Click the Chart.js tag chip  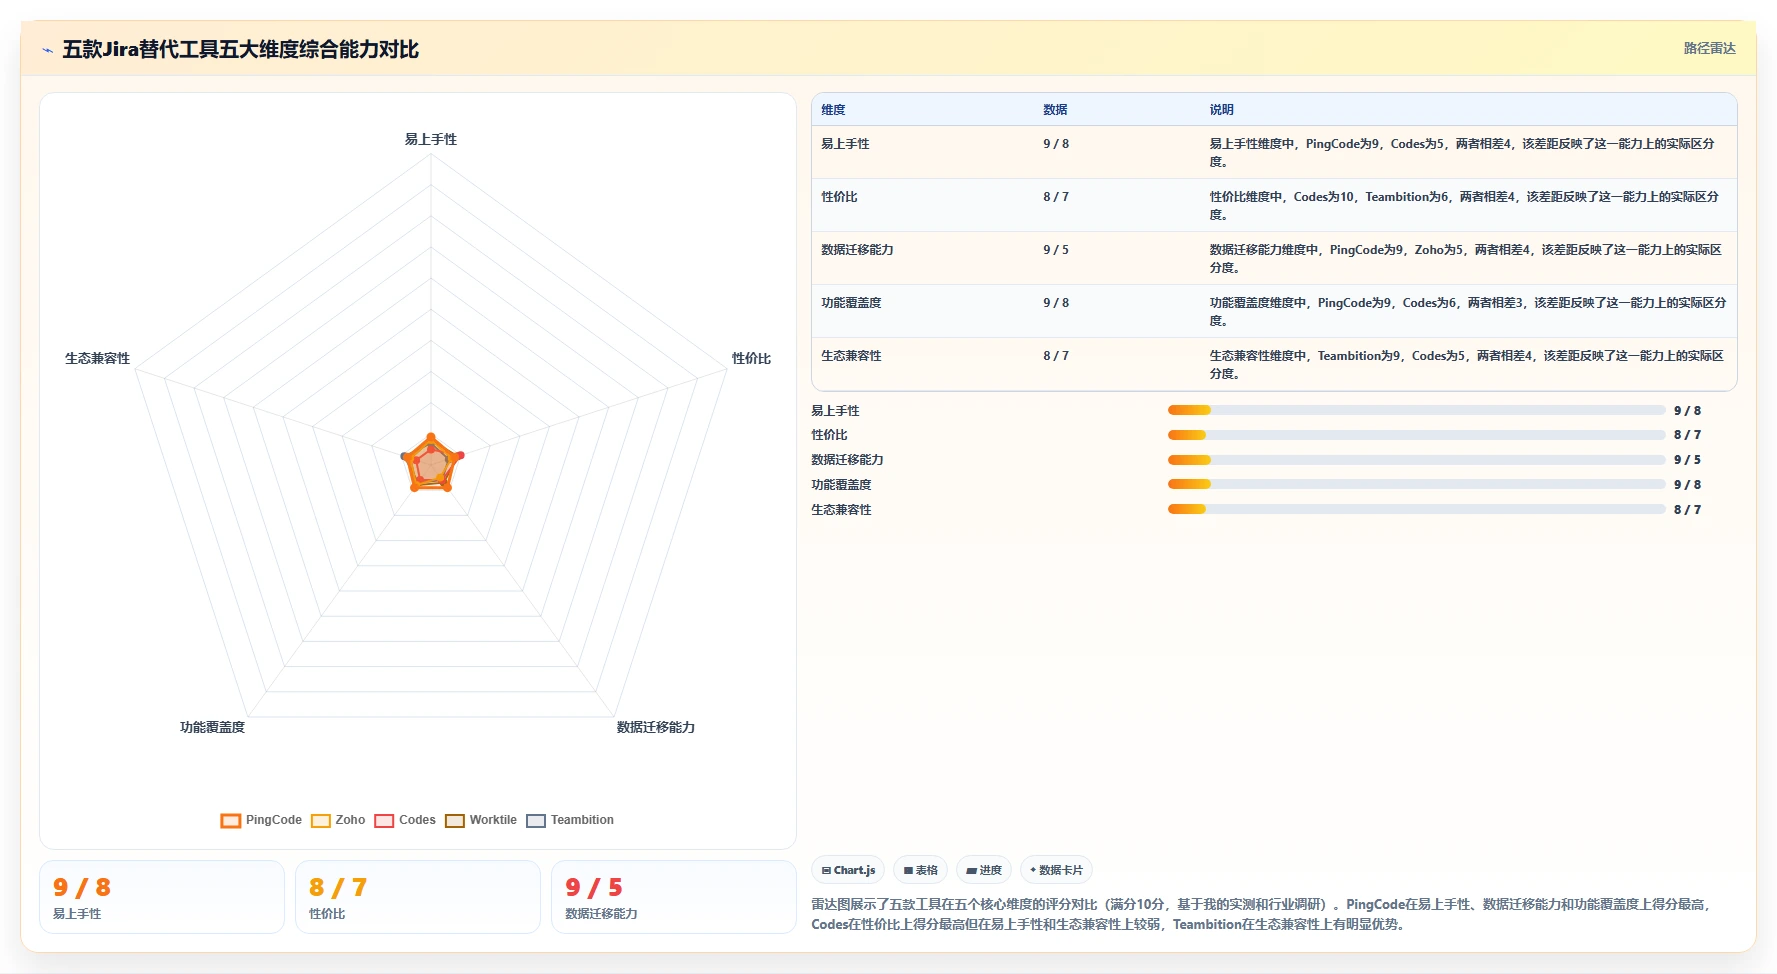(848, 870)
